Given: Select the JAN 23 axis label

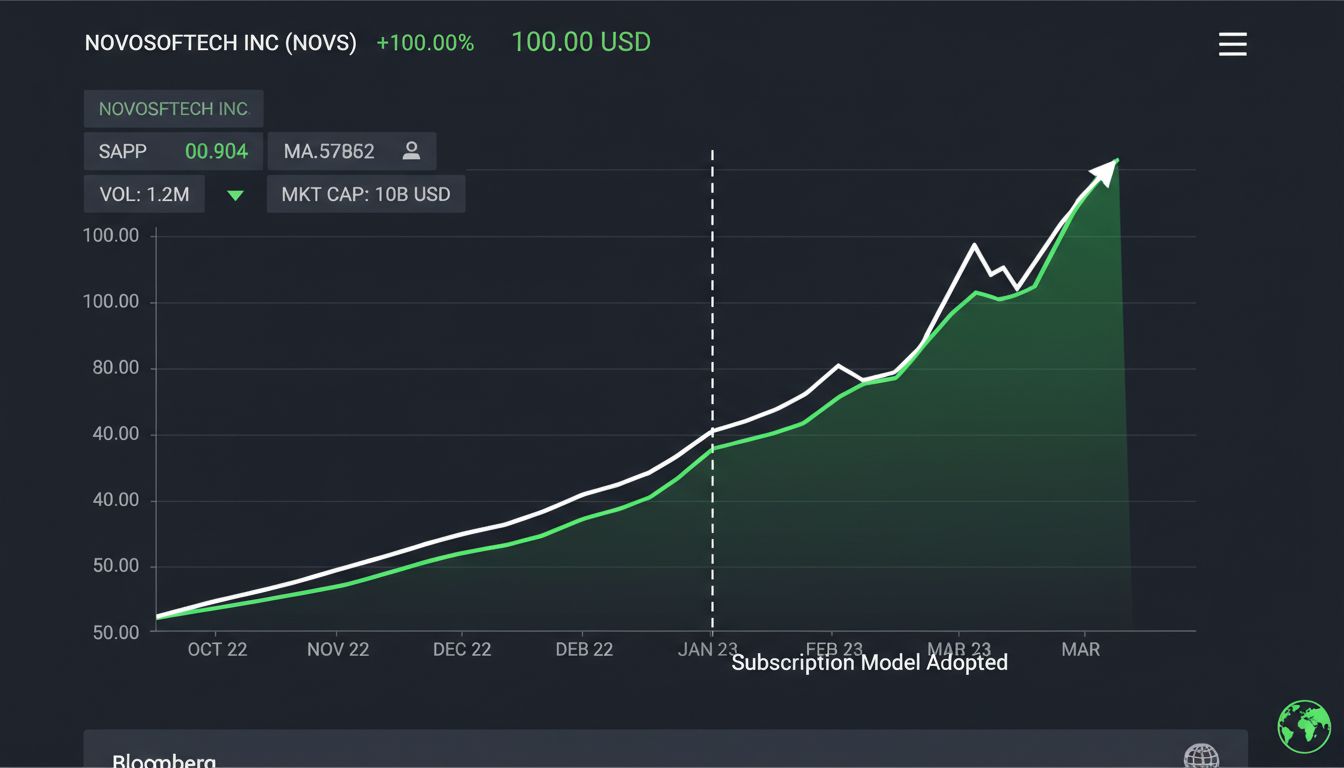Looking at the screenshot, I should pyautogui.click(x=707, y=649).
